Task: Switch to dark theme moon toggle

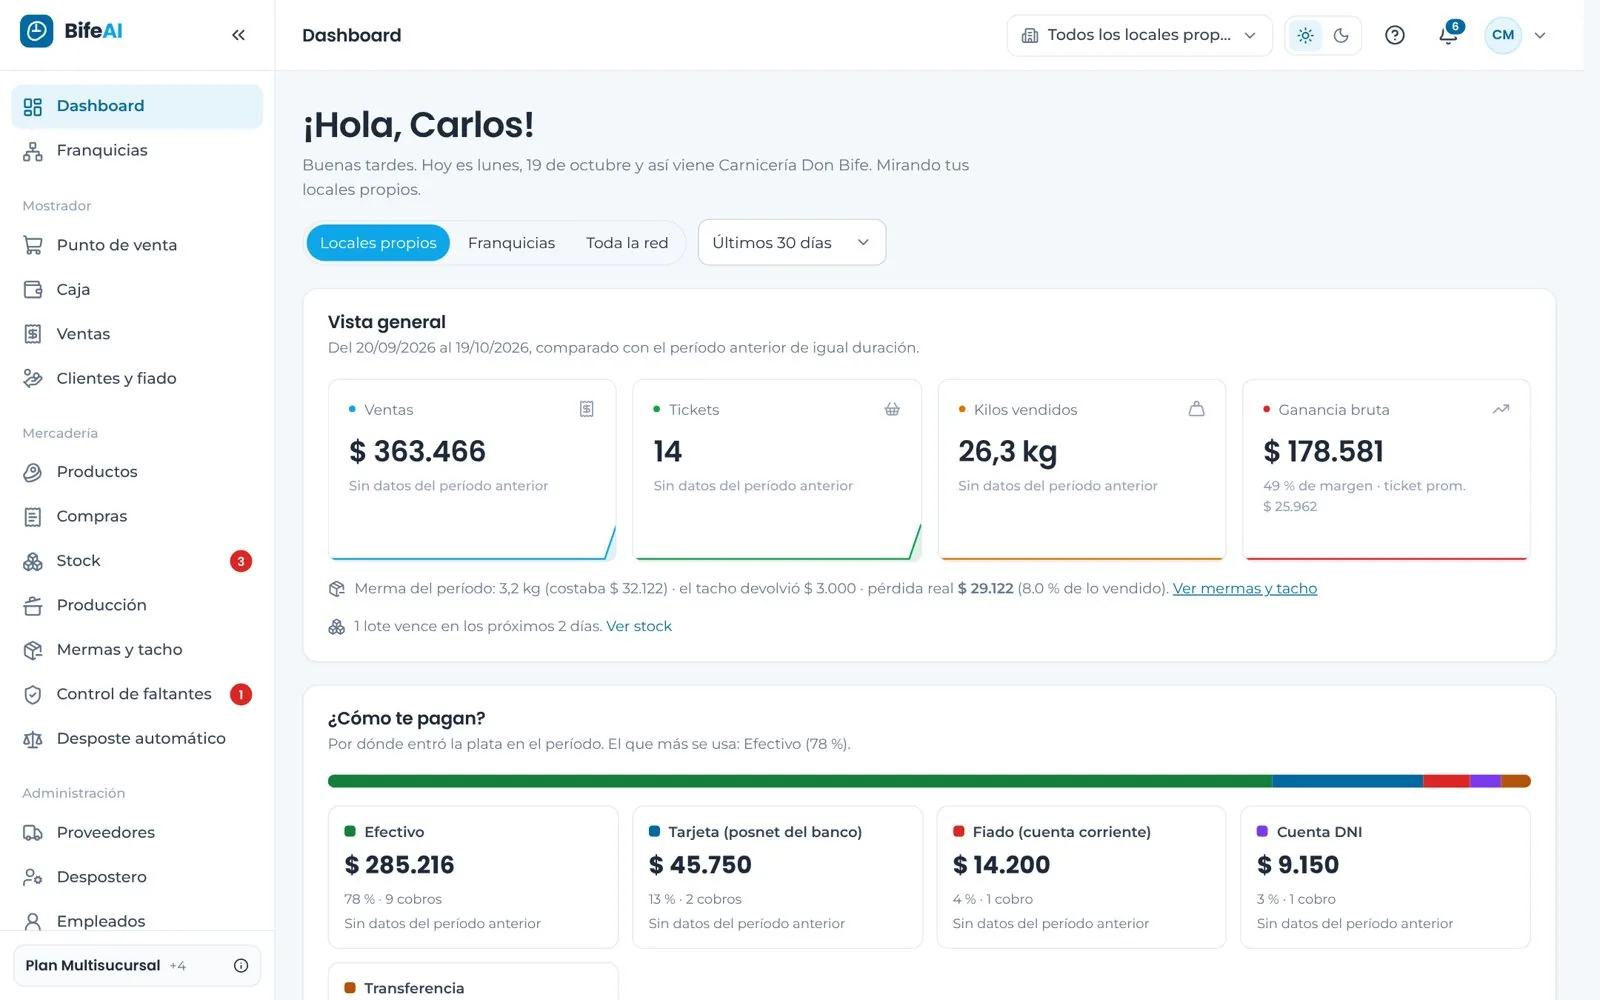Action: pos(1341,35)
